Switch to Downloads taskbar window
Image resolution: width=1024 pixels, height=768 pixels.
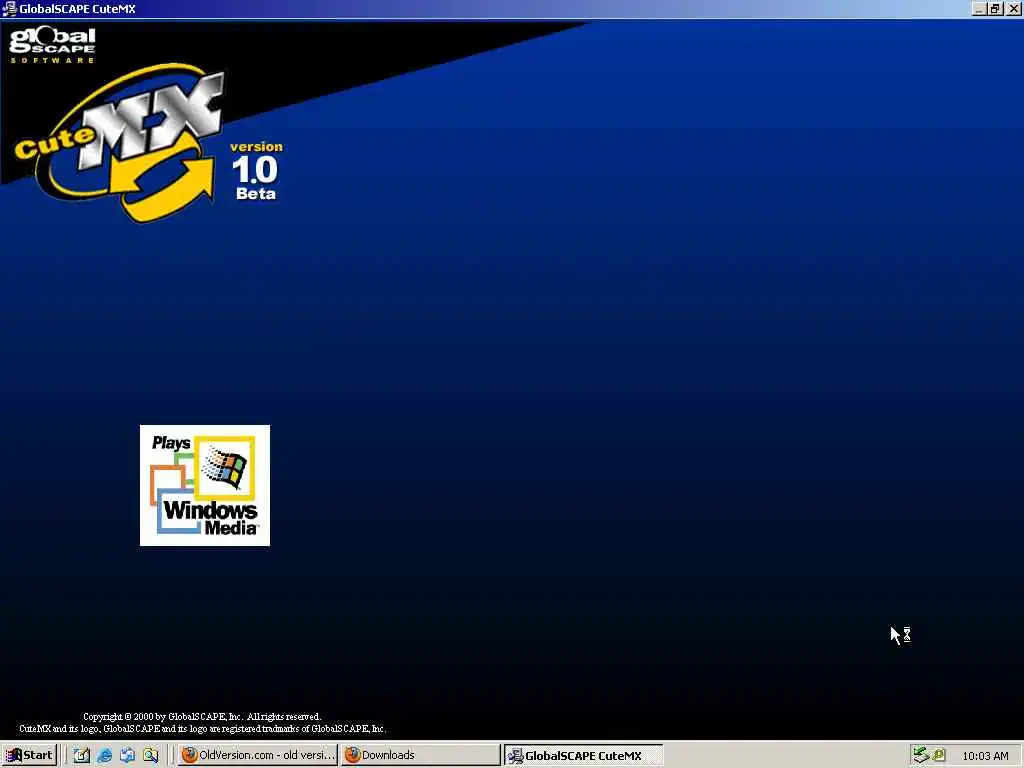[x=420, y=756]
